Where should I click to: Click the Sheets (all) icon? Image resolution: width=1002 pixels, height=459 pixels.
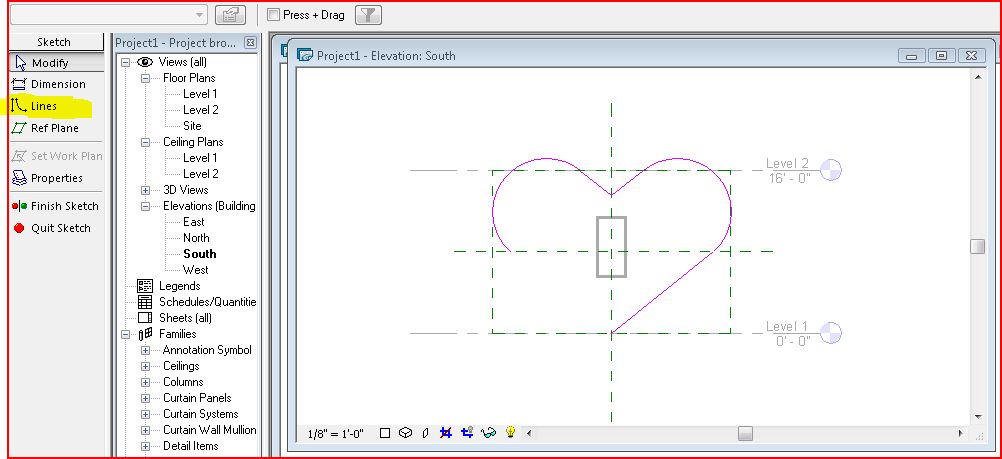[x=145, y=318]
